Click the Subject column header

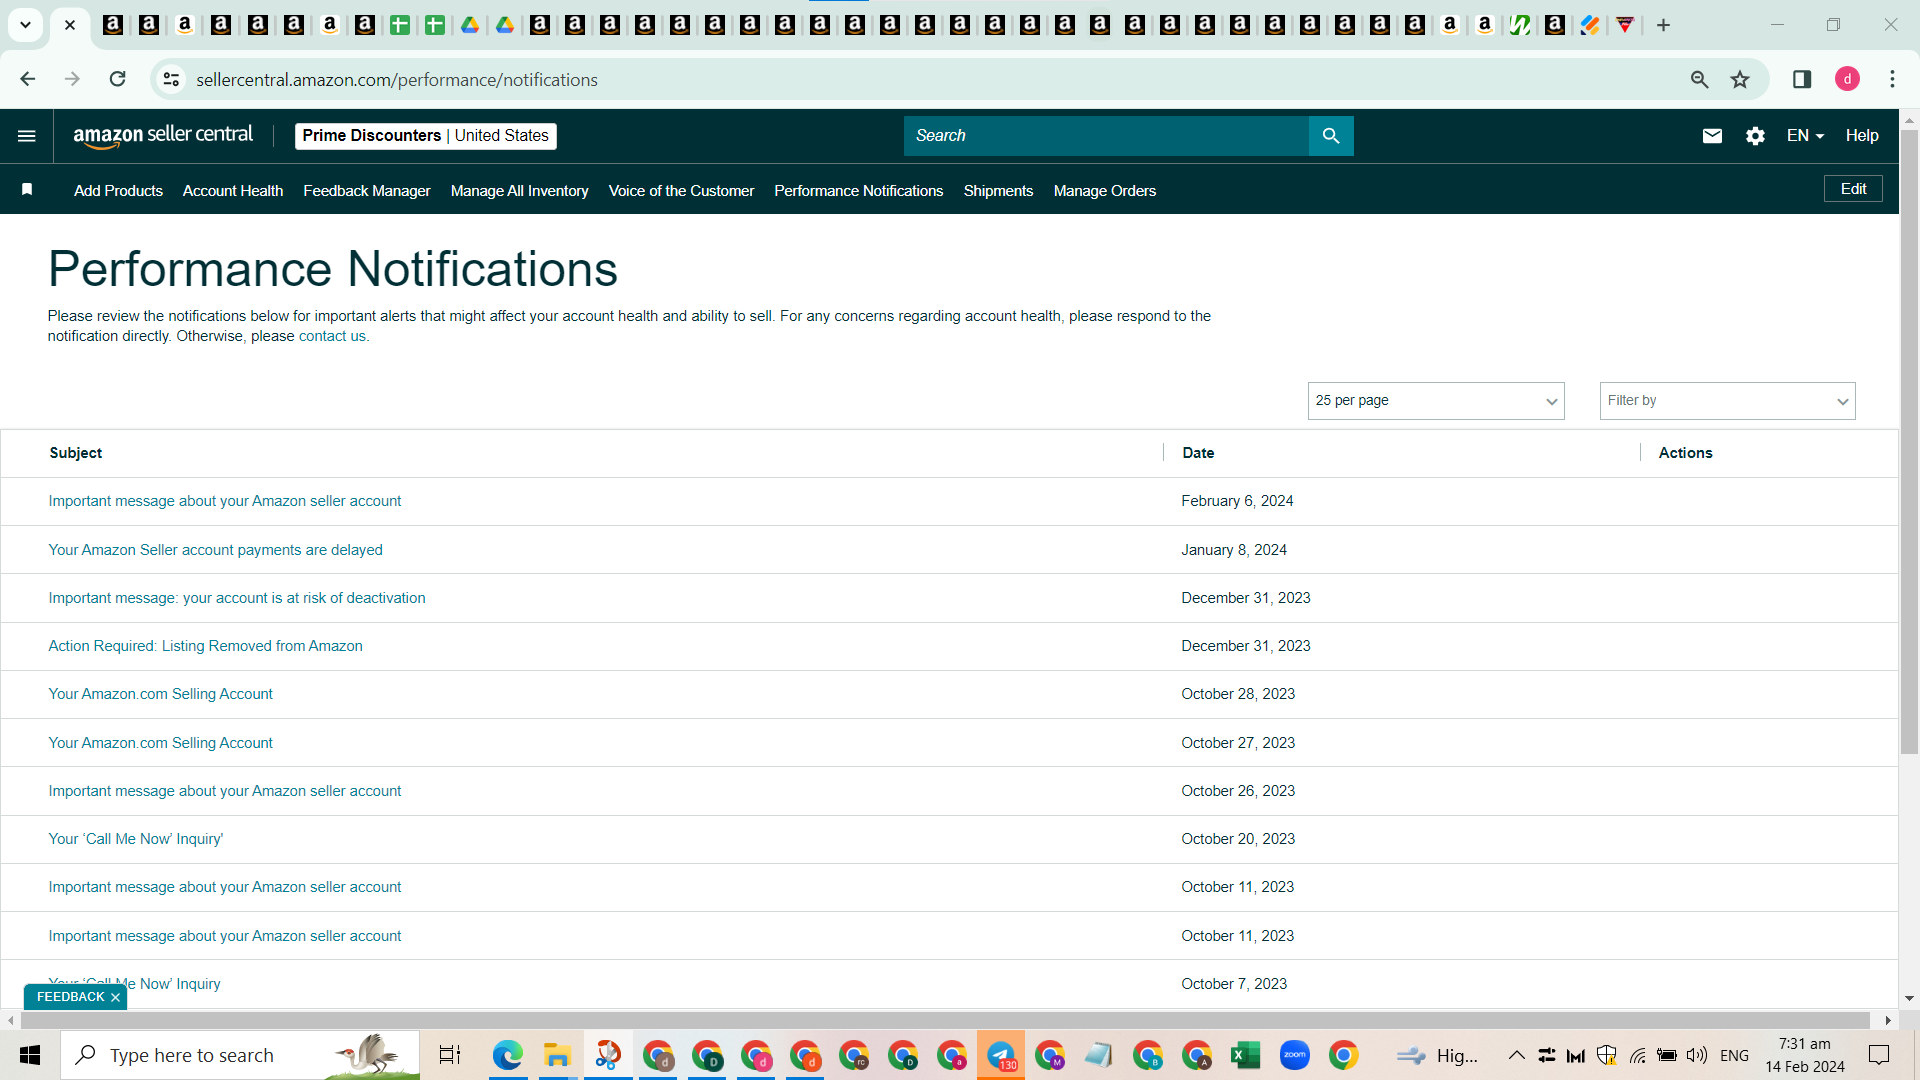[76, 453]
